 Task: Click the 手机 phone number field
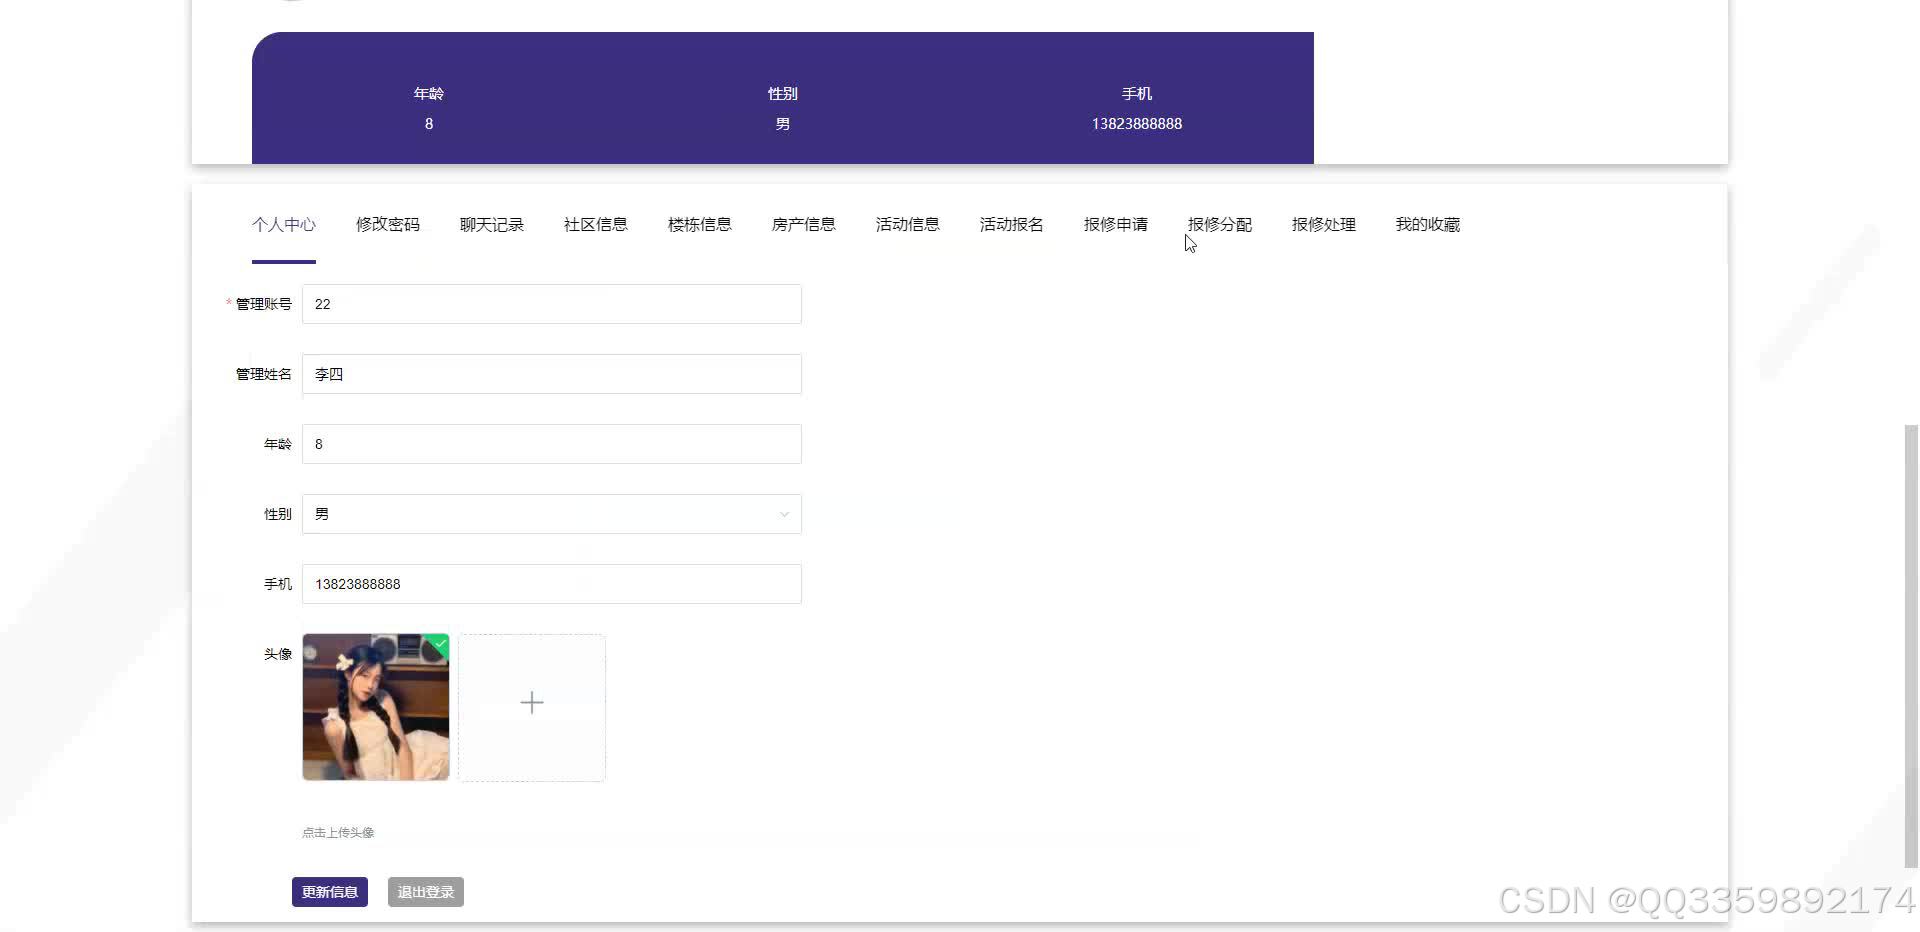click(x=552, y=584)
